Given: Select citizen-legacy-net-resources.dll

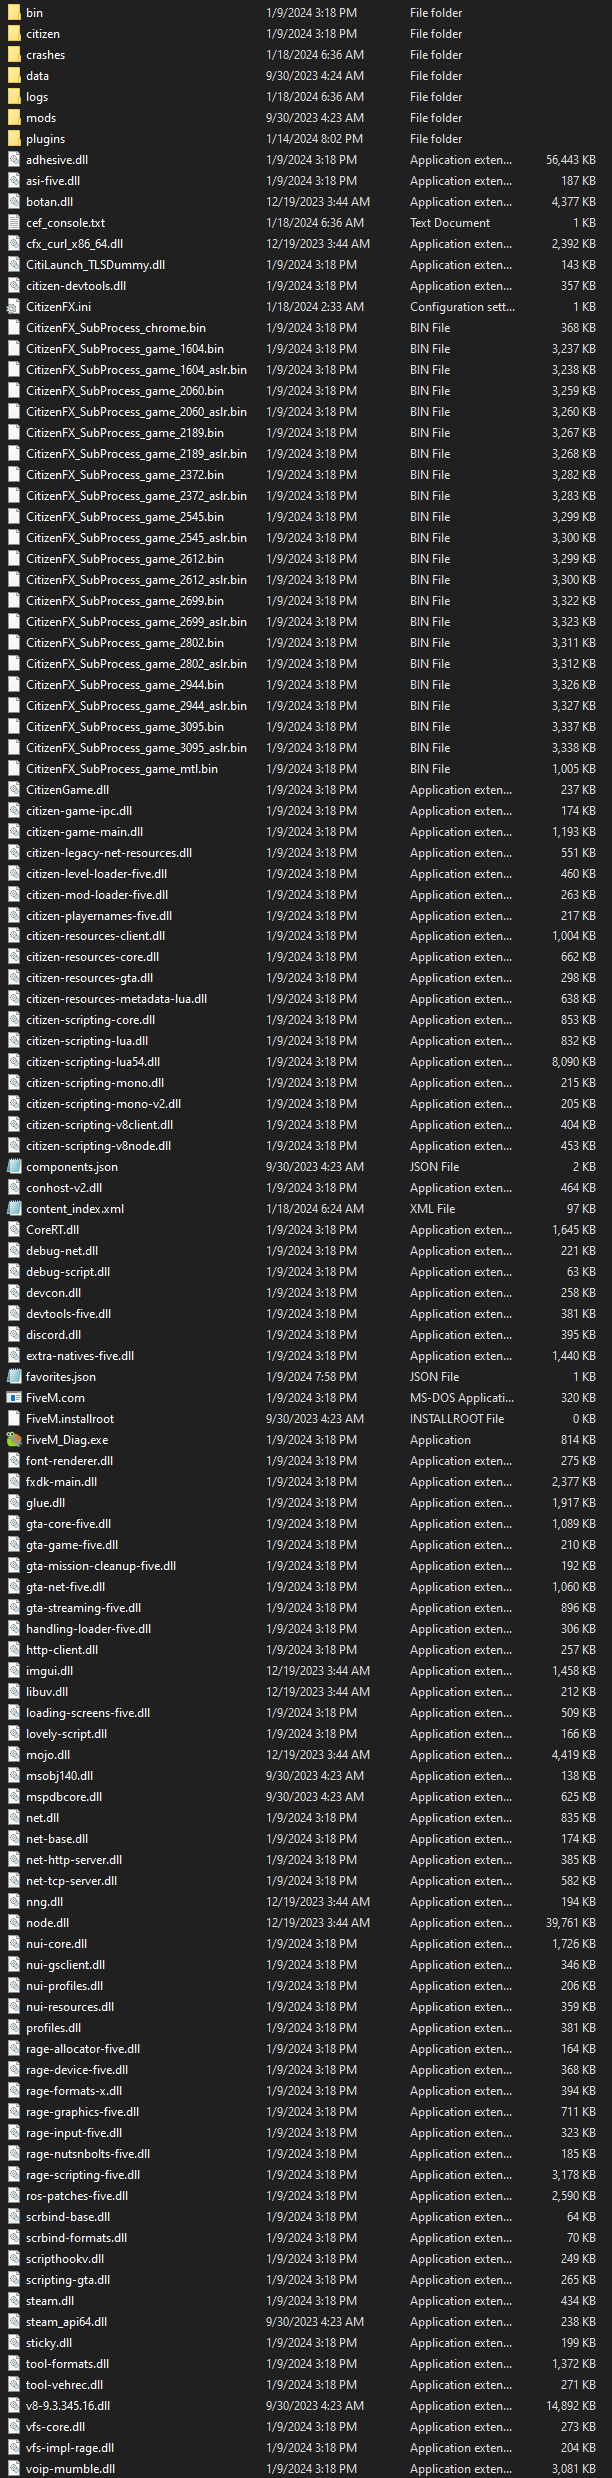Looking at the screenshot, I should [109, 852].
